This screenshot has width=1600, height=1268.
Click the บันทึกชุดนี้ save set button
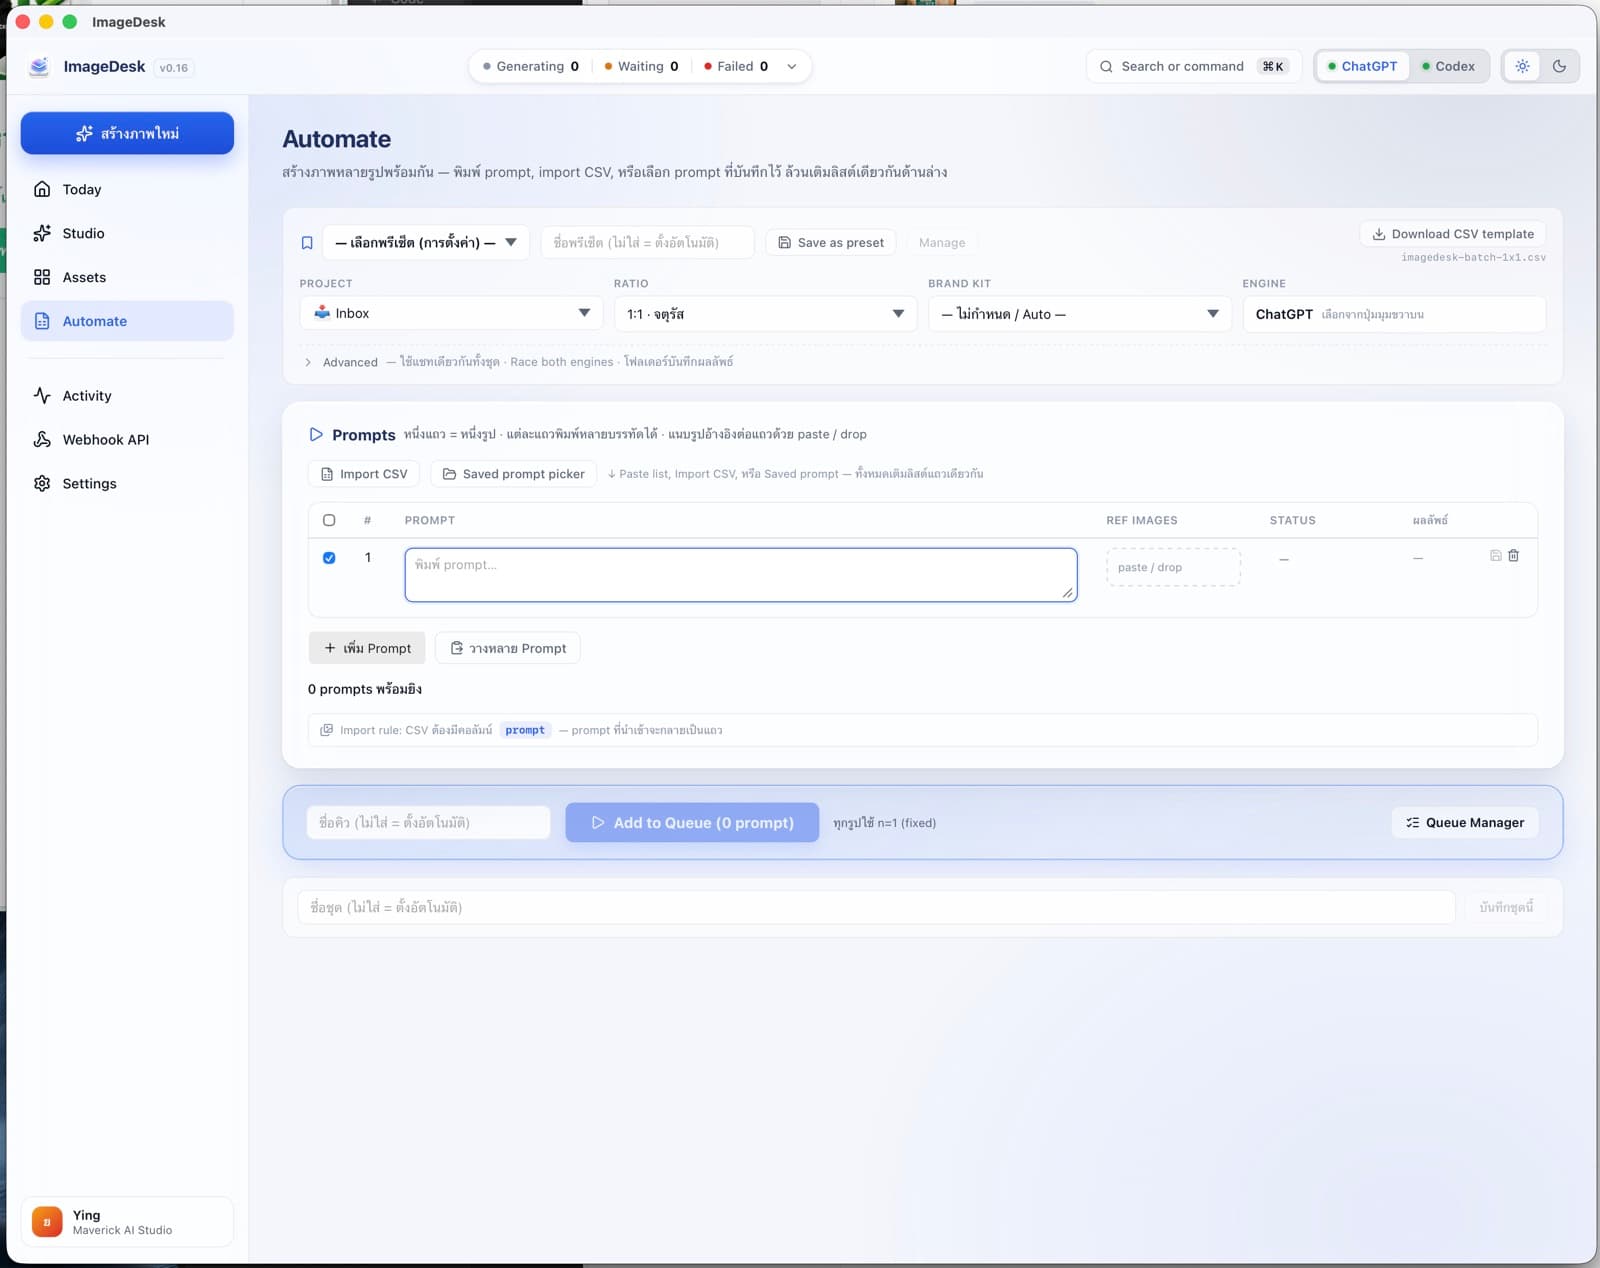[x=1506, y=907]
